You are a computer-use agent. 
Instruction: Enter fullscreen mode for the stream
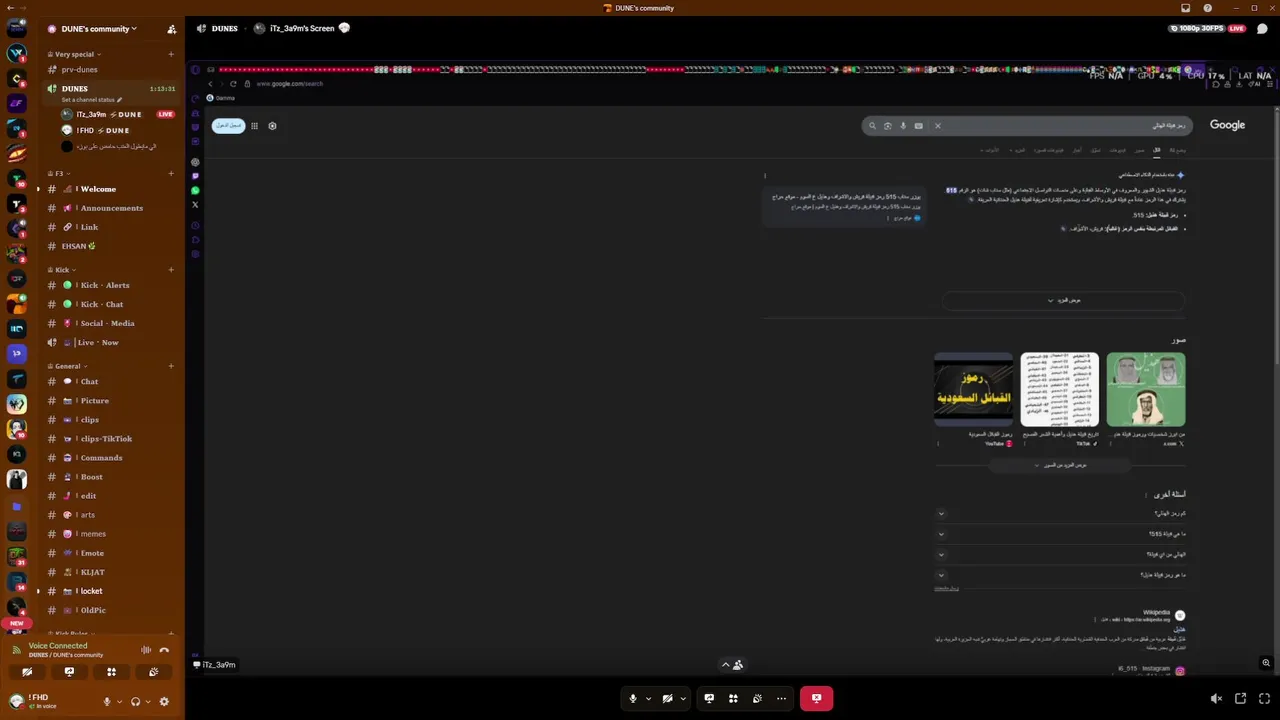pos(1264,698)
